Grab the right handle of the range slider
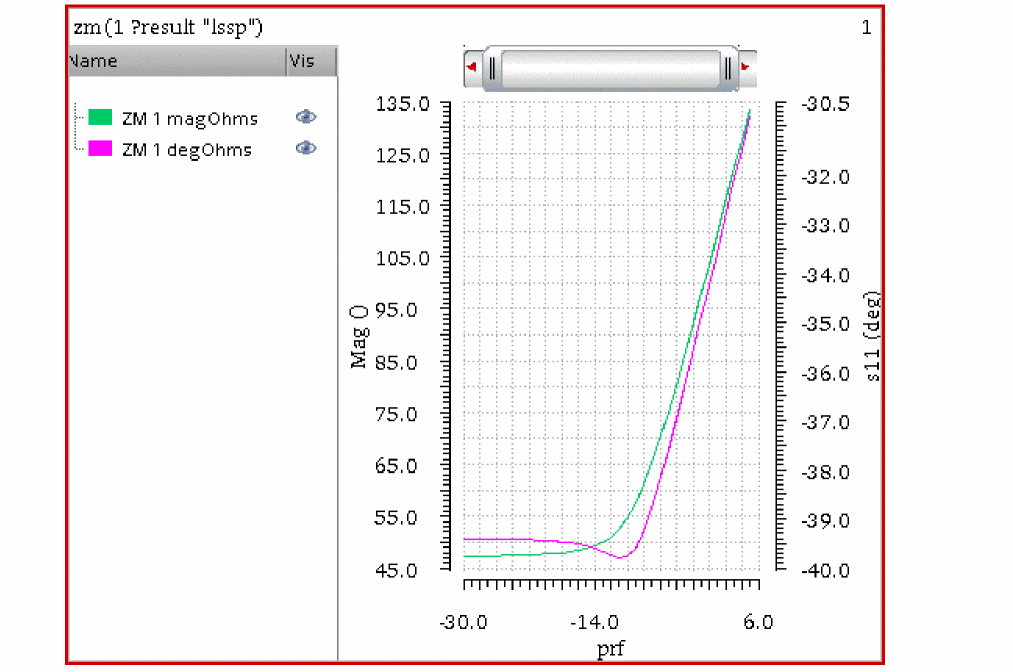 728,68
